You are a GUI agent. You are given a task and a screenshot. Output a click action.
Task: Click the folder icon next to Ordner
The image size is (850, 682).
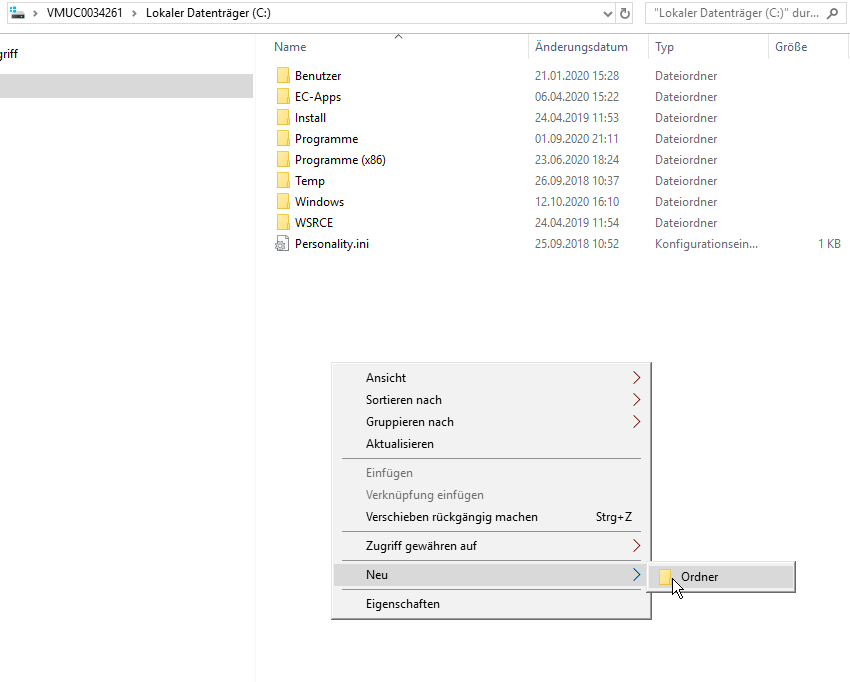tap(665, 577)
